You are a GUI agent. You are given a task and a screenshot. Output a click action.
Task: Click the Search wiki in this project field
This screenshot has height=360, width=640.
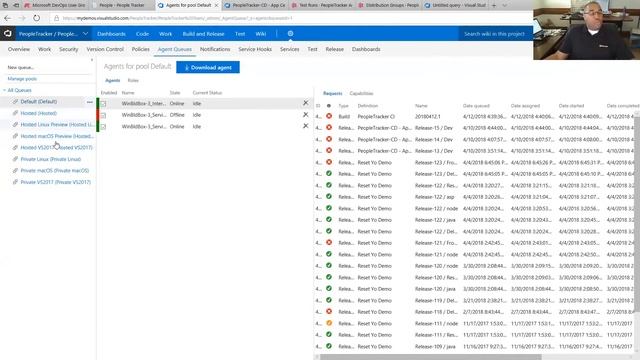coord(495,34)
